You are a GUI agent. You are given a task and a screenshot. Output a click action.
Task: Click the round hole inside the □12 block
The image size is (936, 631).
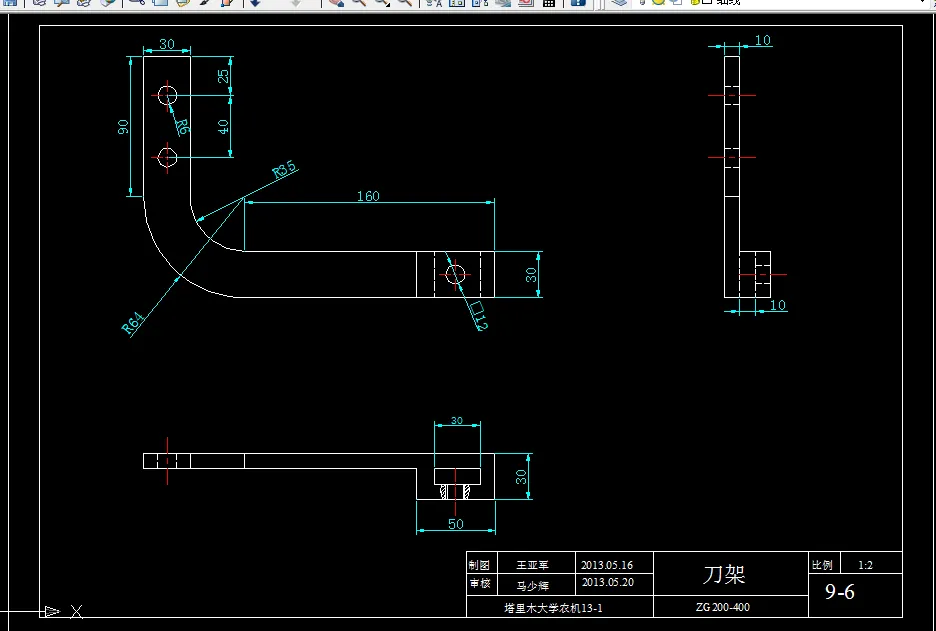click(455, 274)
